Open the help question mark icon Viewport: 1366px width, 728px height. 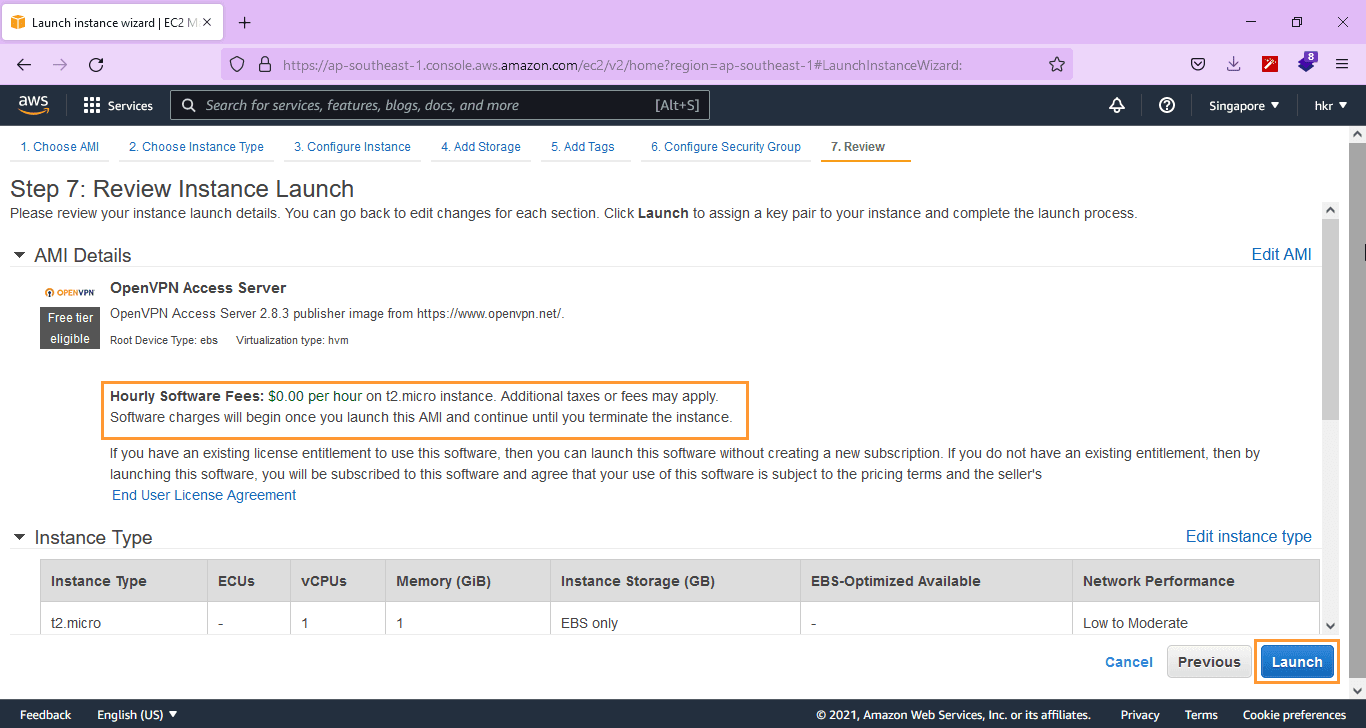[1167, 105]
